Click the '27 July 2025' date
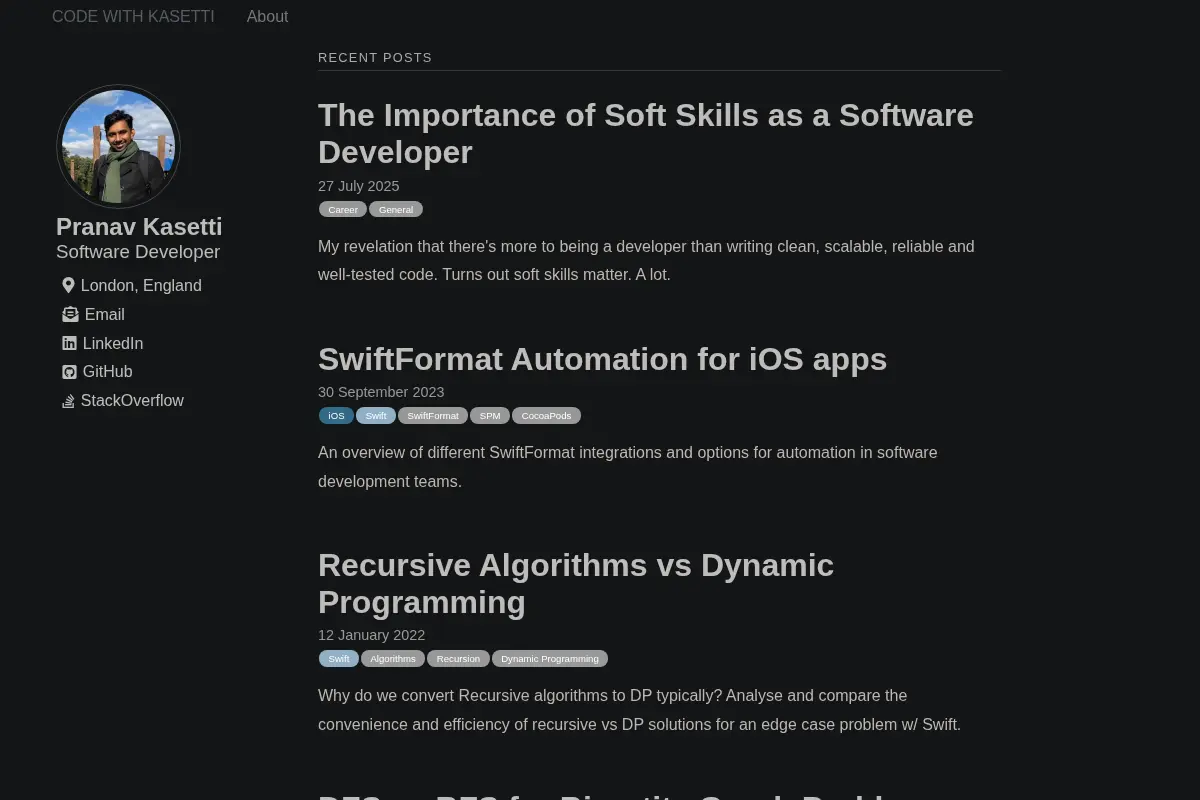The width and height of the screenshot is (1200, 800). (x=358, y=186)
